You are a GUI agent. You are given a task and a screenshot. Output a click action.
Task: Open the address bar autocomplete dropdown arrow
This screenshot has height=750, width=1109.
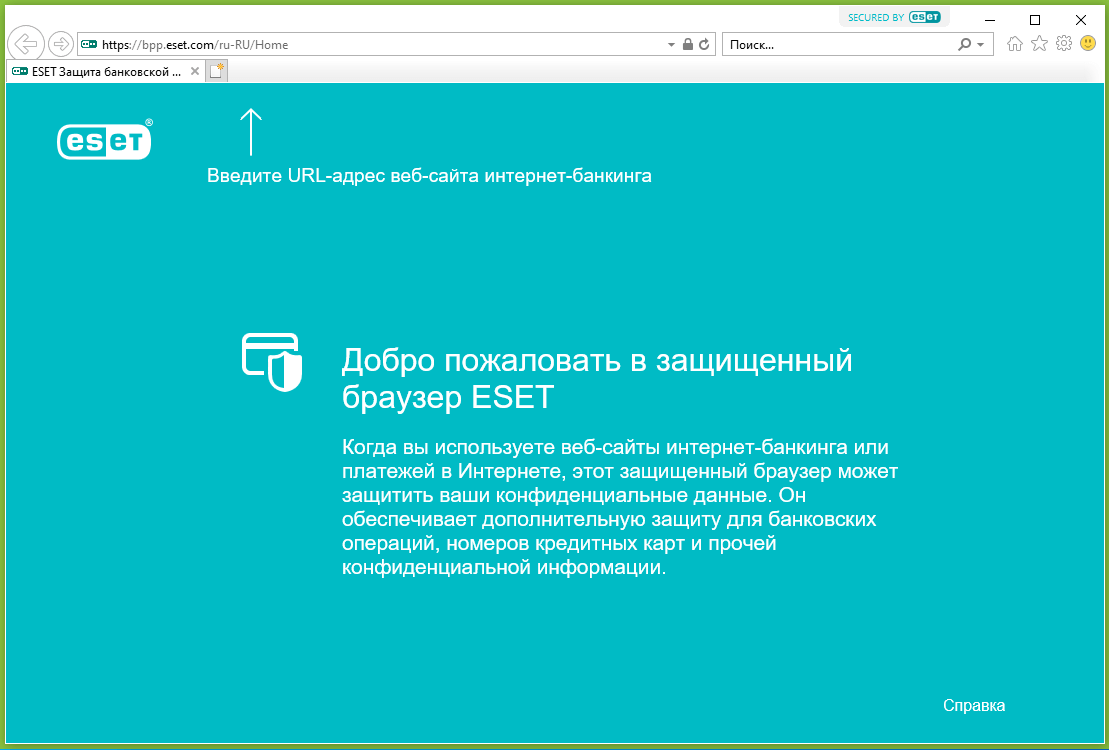point(671,45)
